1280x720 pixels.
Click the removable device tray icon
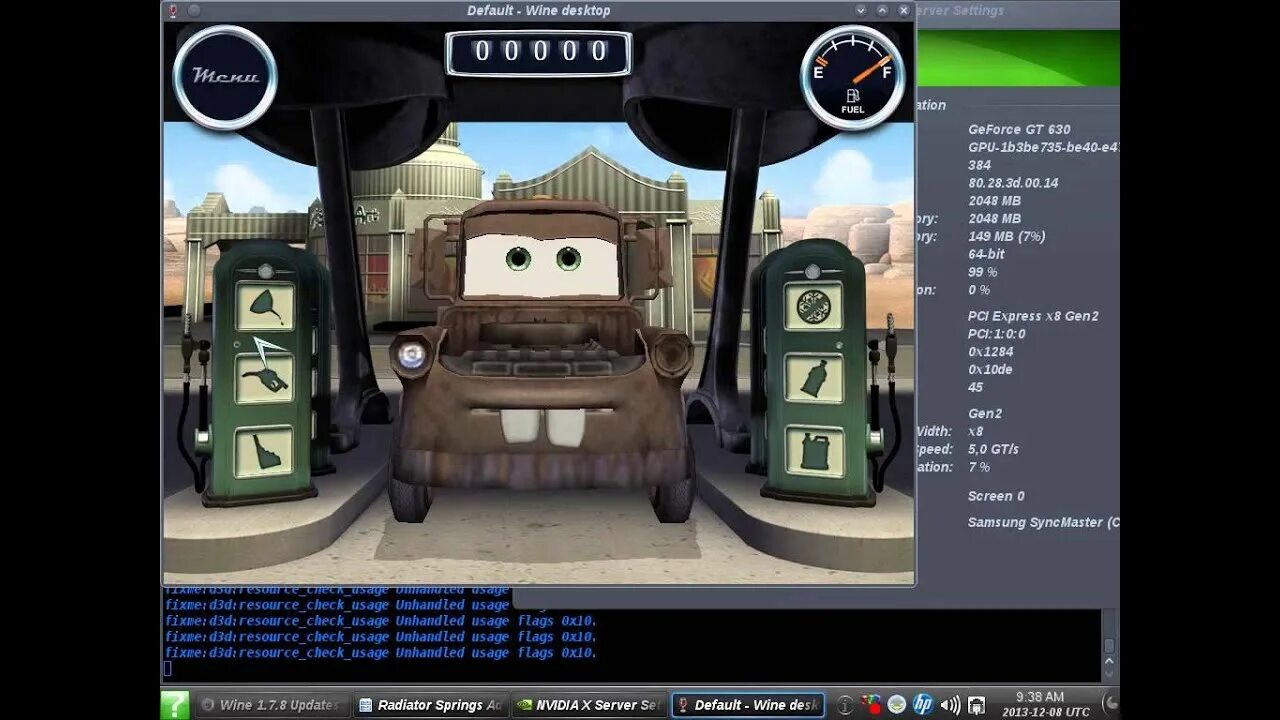[x=977, y=705]
